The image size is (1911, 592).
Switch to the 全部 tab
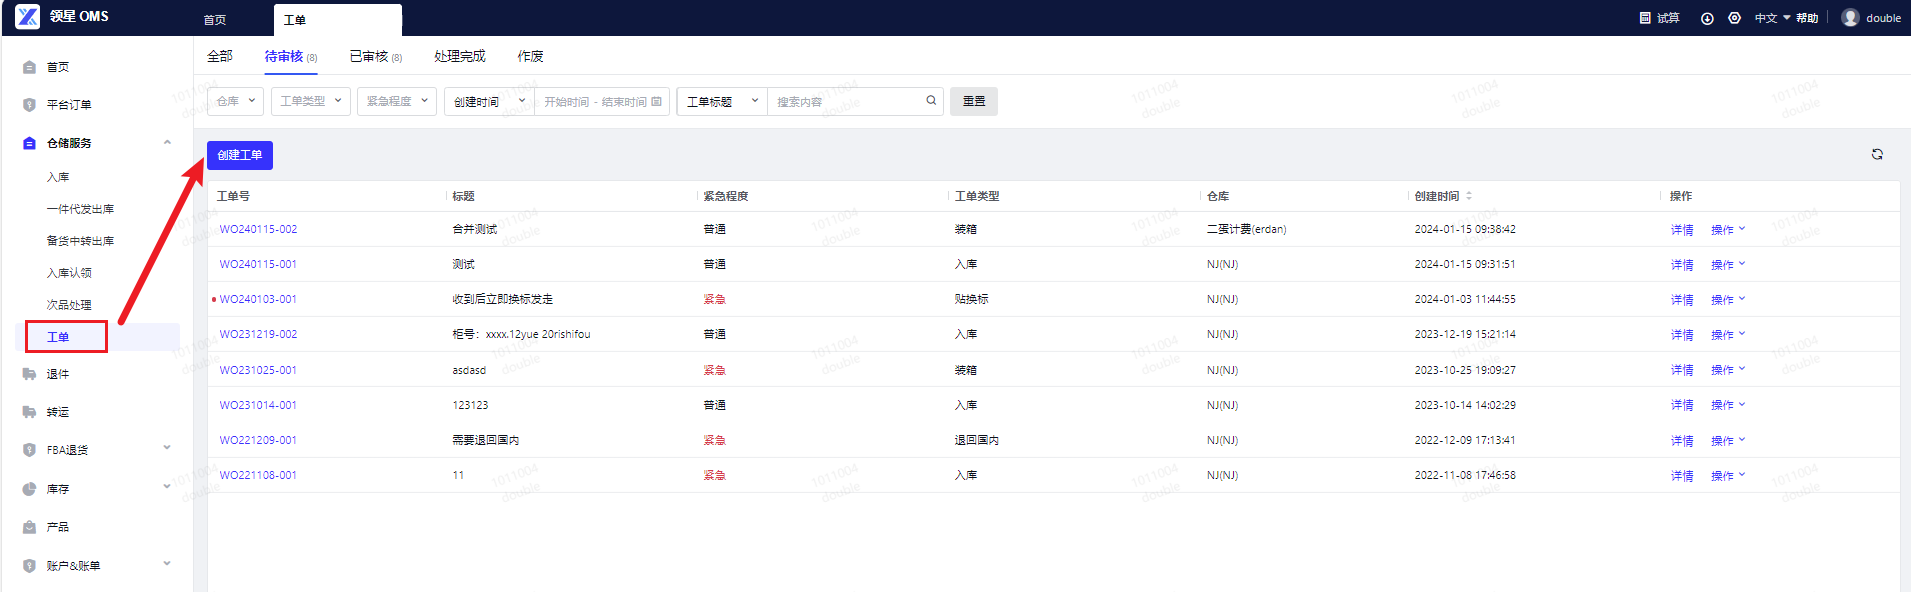click(x=220, y=56)
